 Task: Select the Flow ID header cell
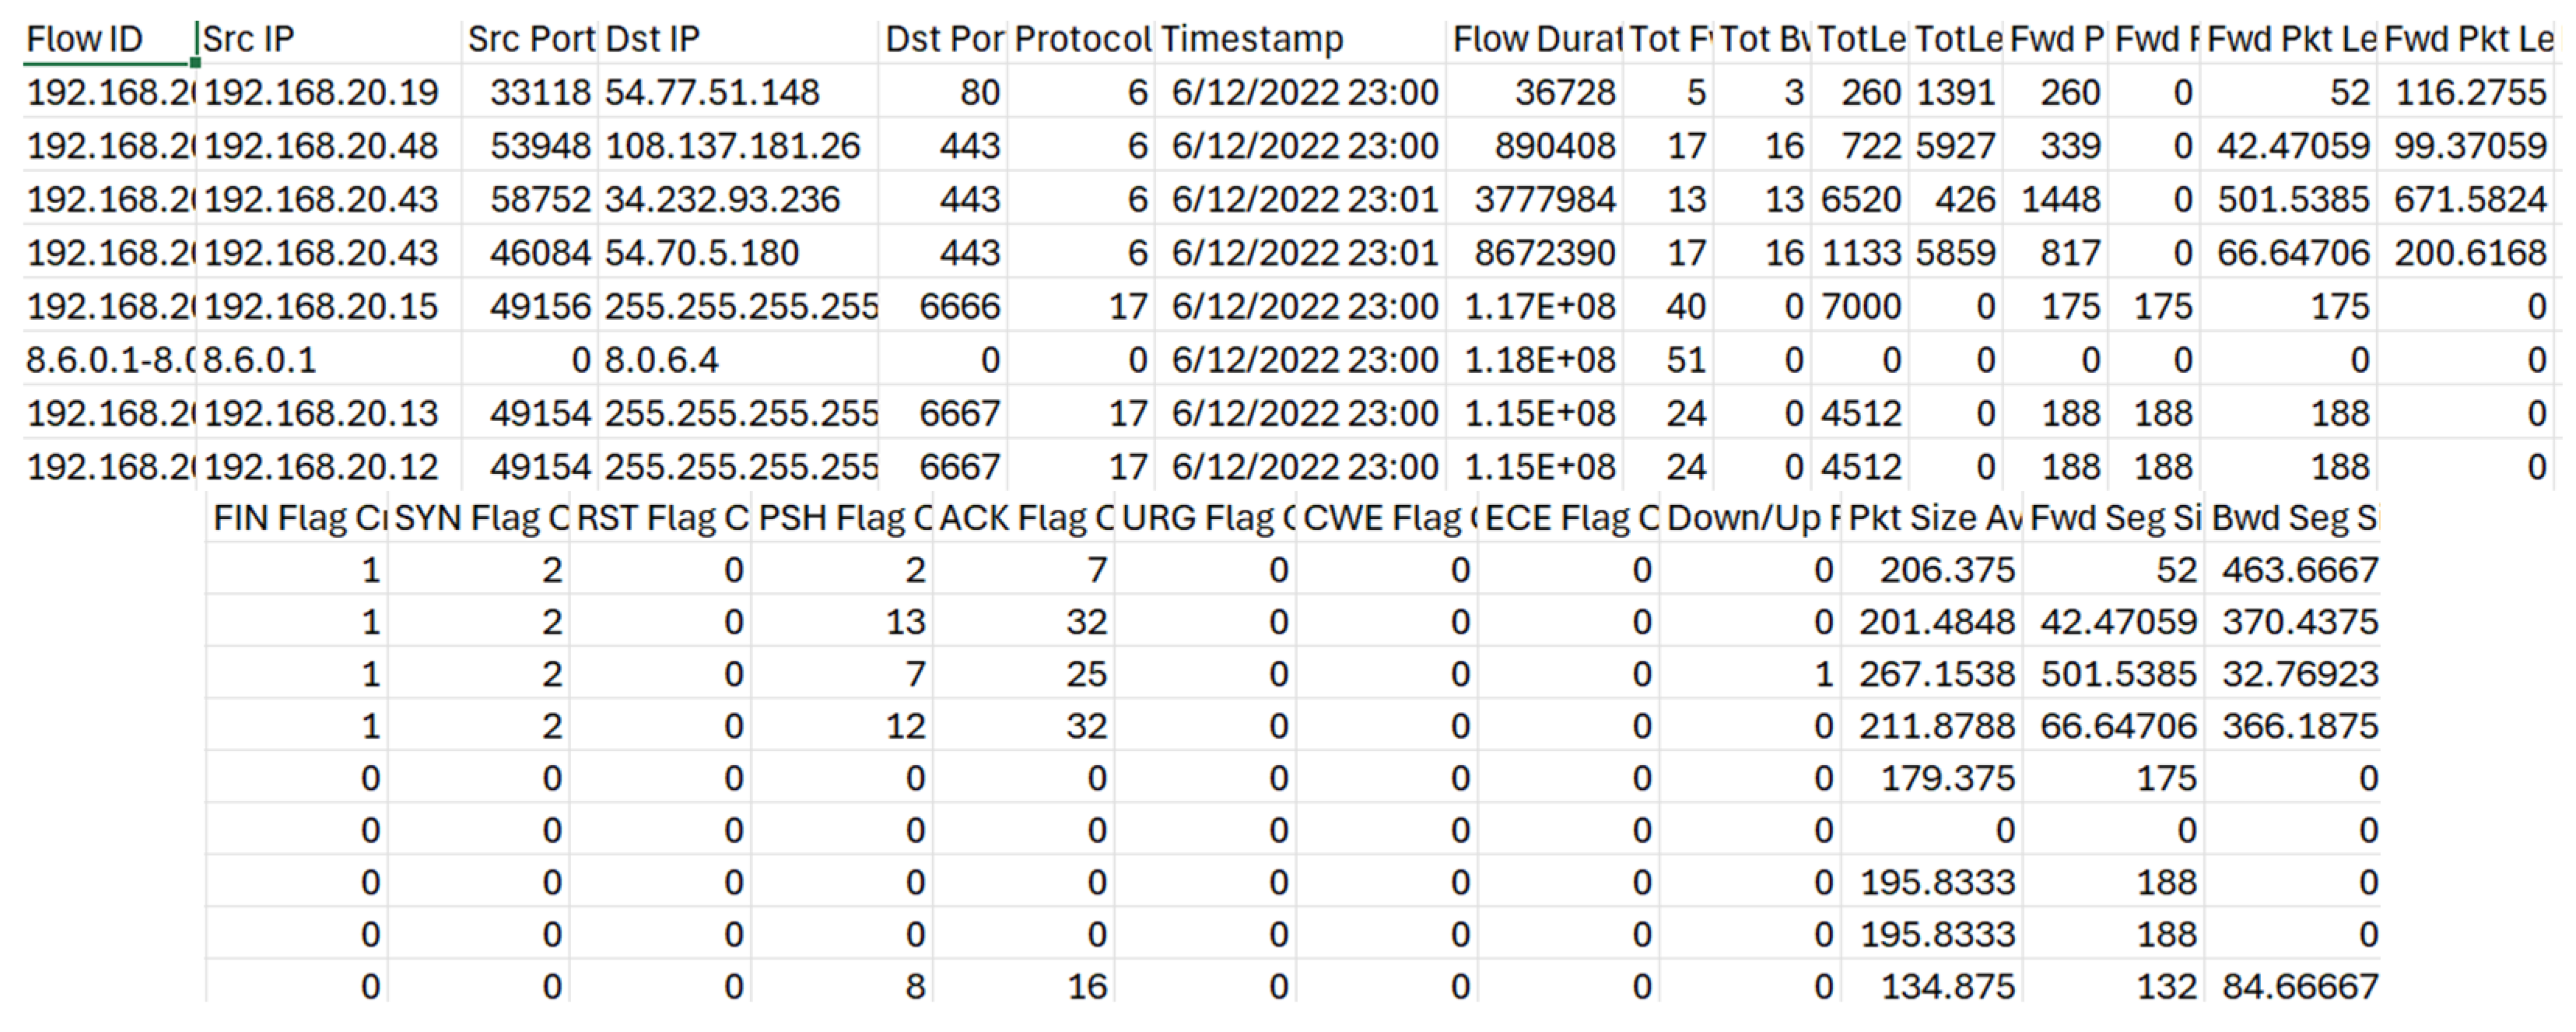[110, 40]
